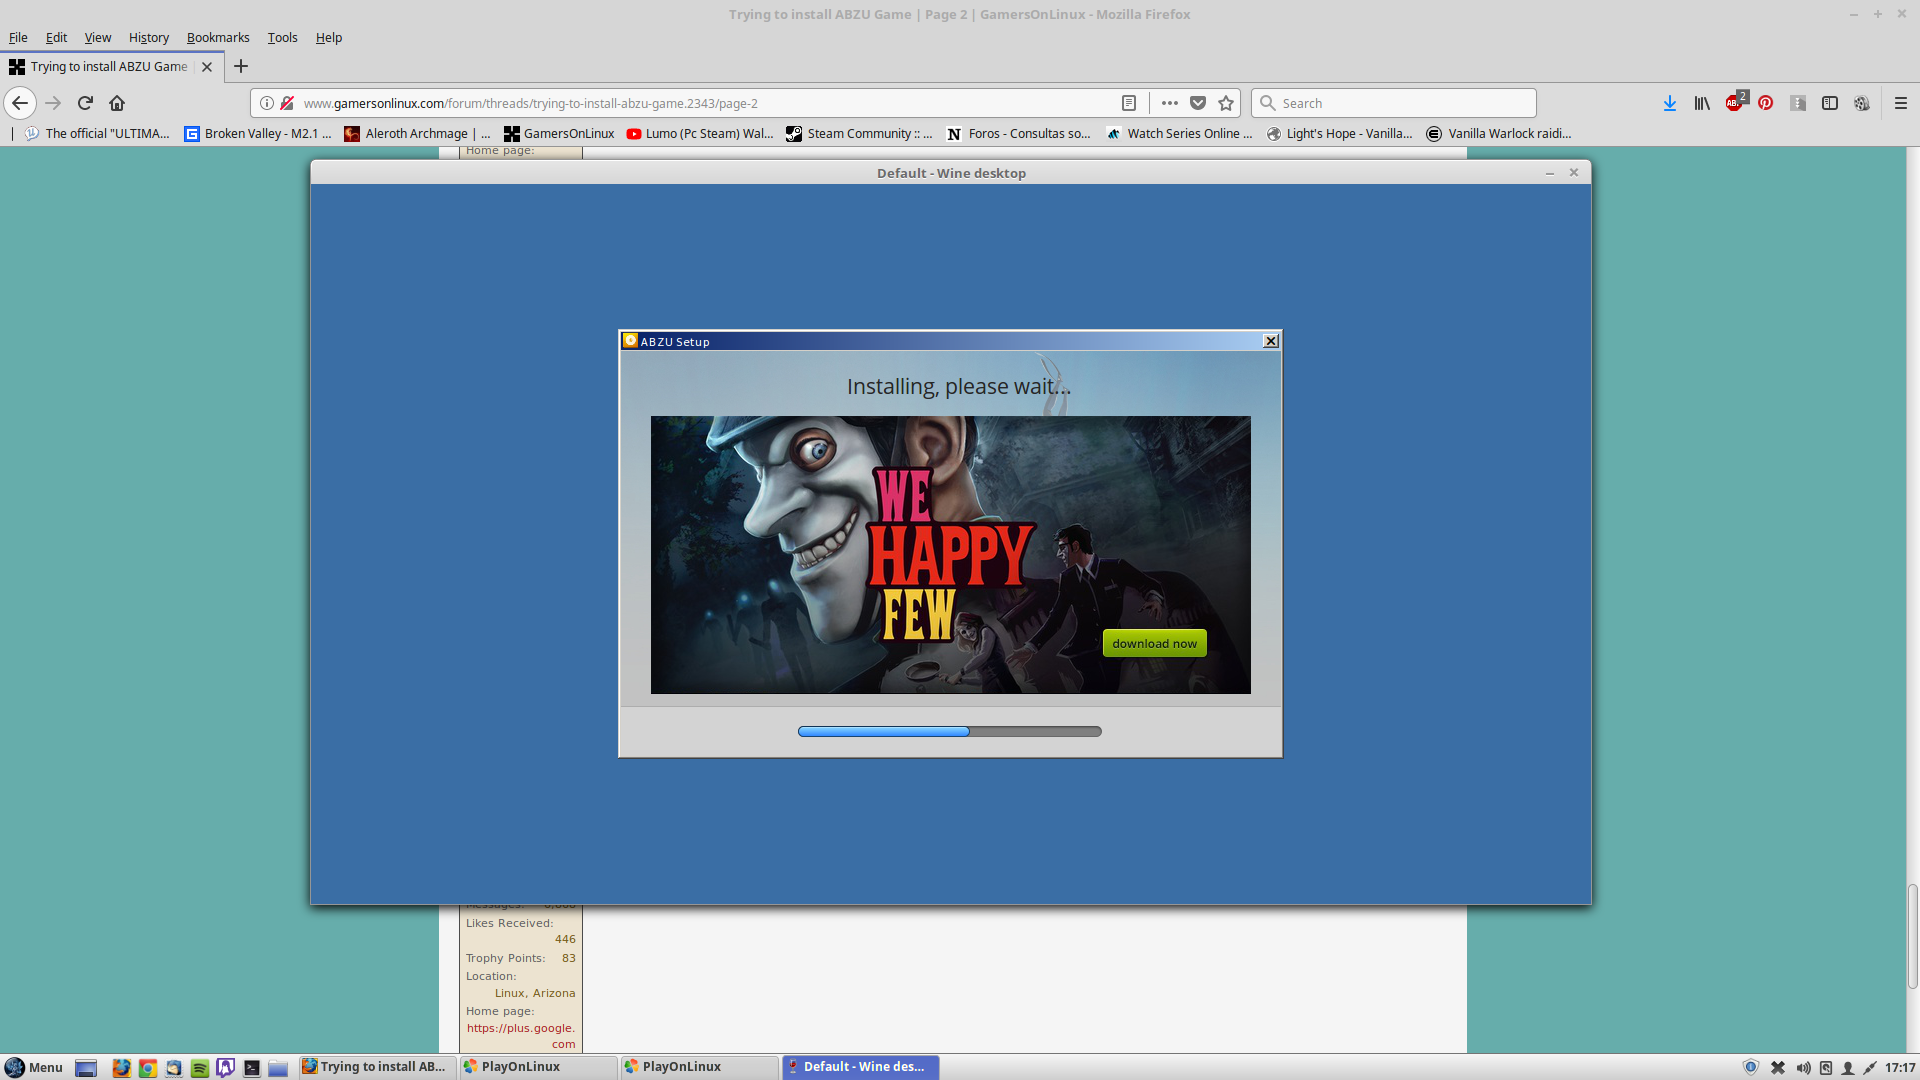Click the We Happy Few banner image
Image resolution: width=1920 pixels, height=1080 pixels.
pyautogui.click(x=950, y=555)
